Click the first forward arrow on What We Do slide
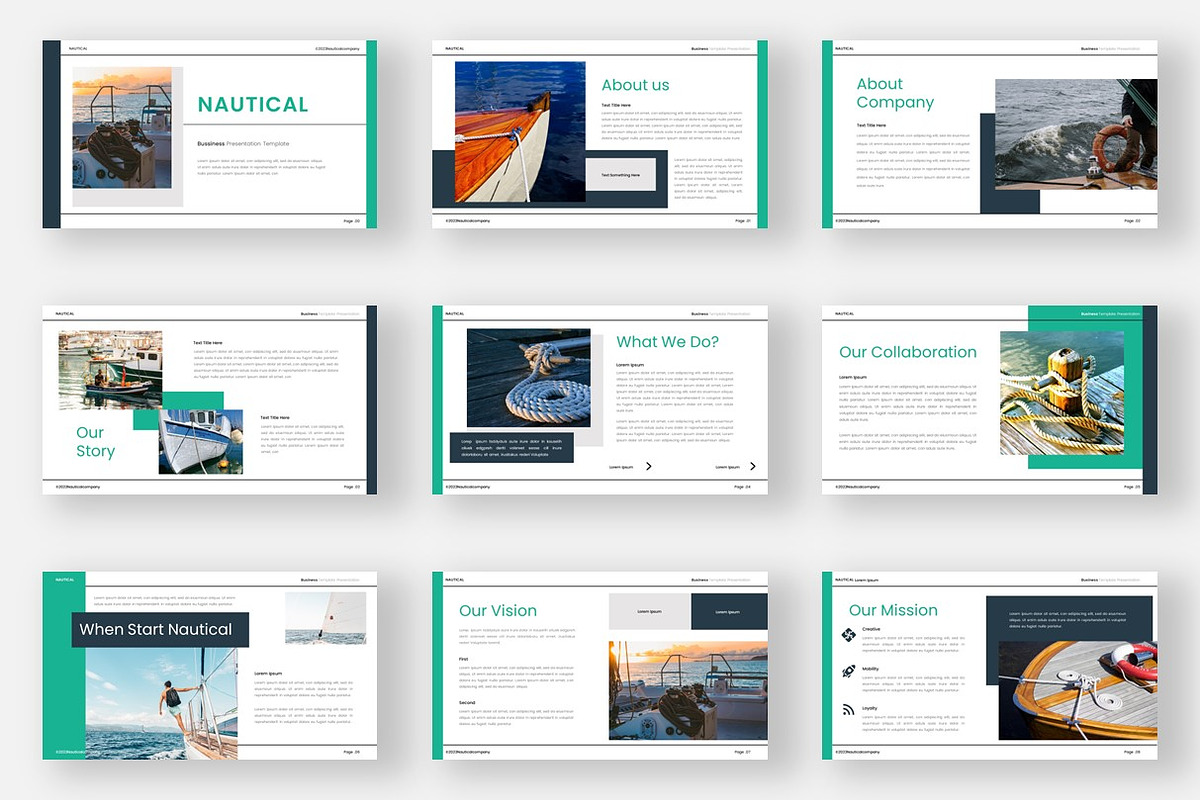Screen dimensions: 1200x800 (649, 466)
